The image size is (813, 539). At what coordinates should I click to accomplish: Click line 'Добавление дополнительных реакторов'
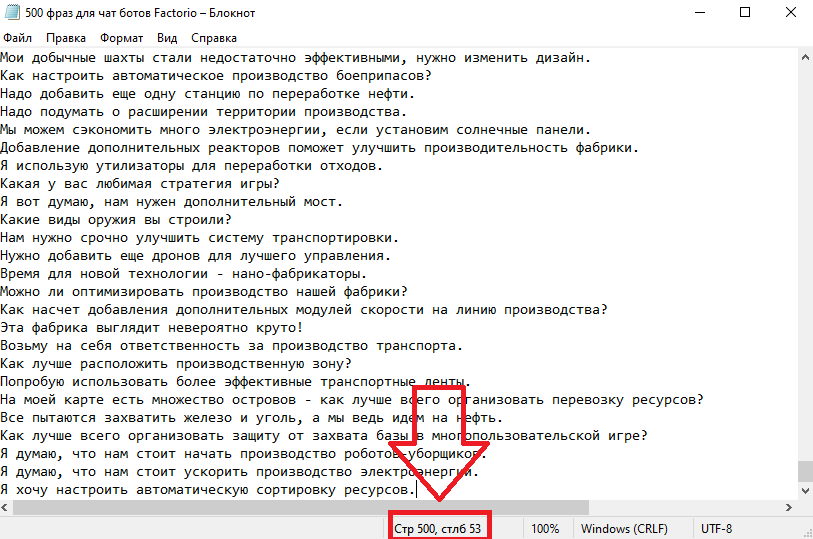tap(319, 148)
